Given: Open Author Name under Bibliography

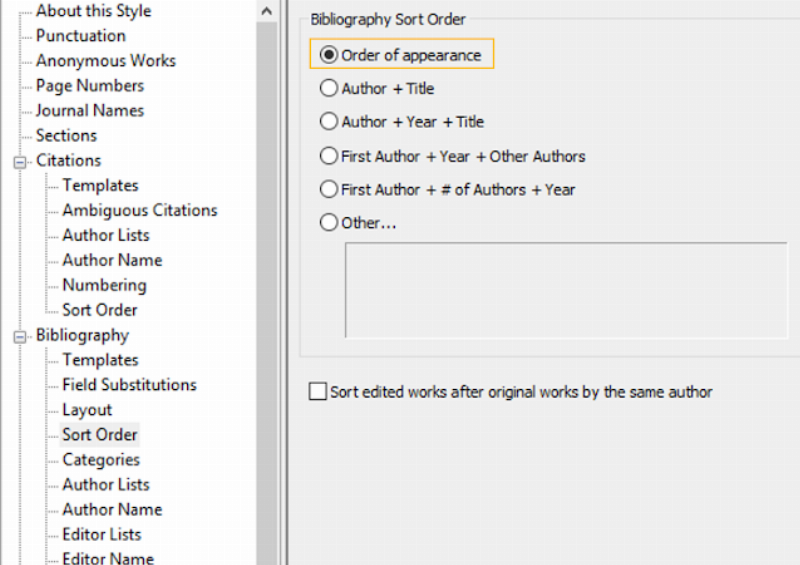Looking at the screenshot, I should [112, 509].
